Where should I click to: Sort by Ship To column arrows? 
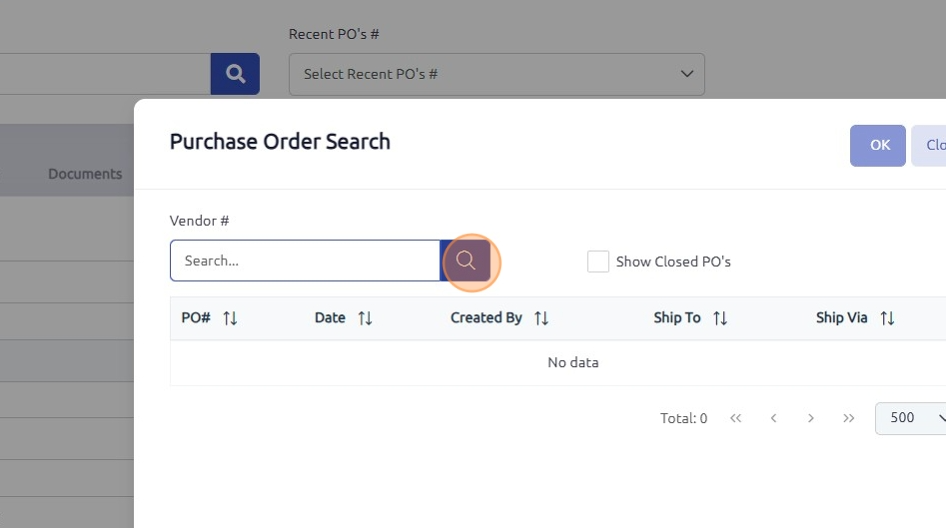(x=720, y=318)
